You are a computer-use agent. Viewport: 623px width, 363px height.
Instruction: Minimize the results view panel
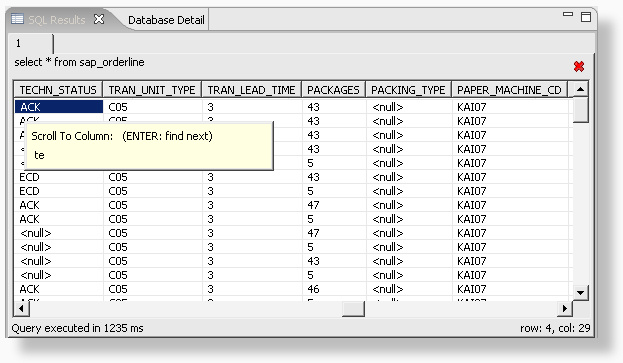tap(568, 15)
